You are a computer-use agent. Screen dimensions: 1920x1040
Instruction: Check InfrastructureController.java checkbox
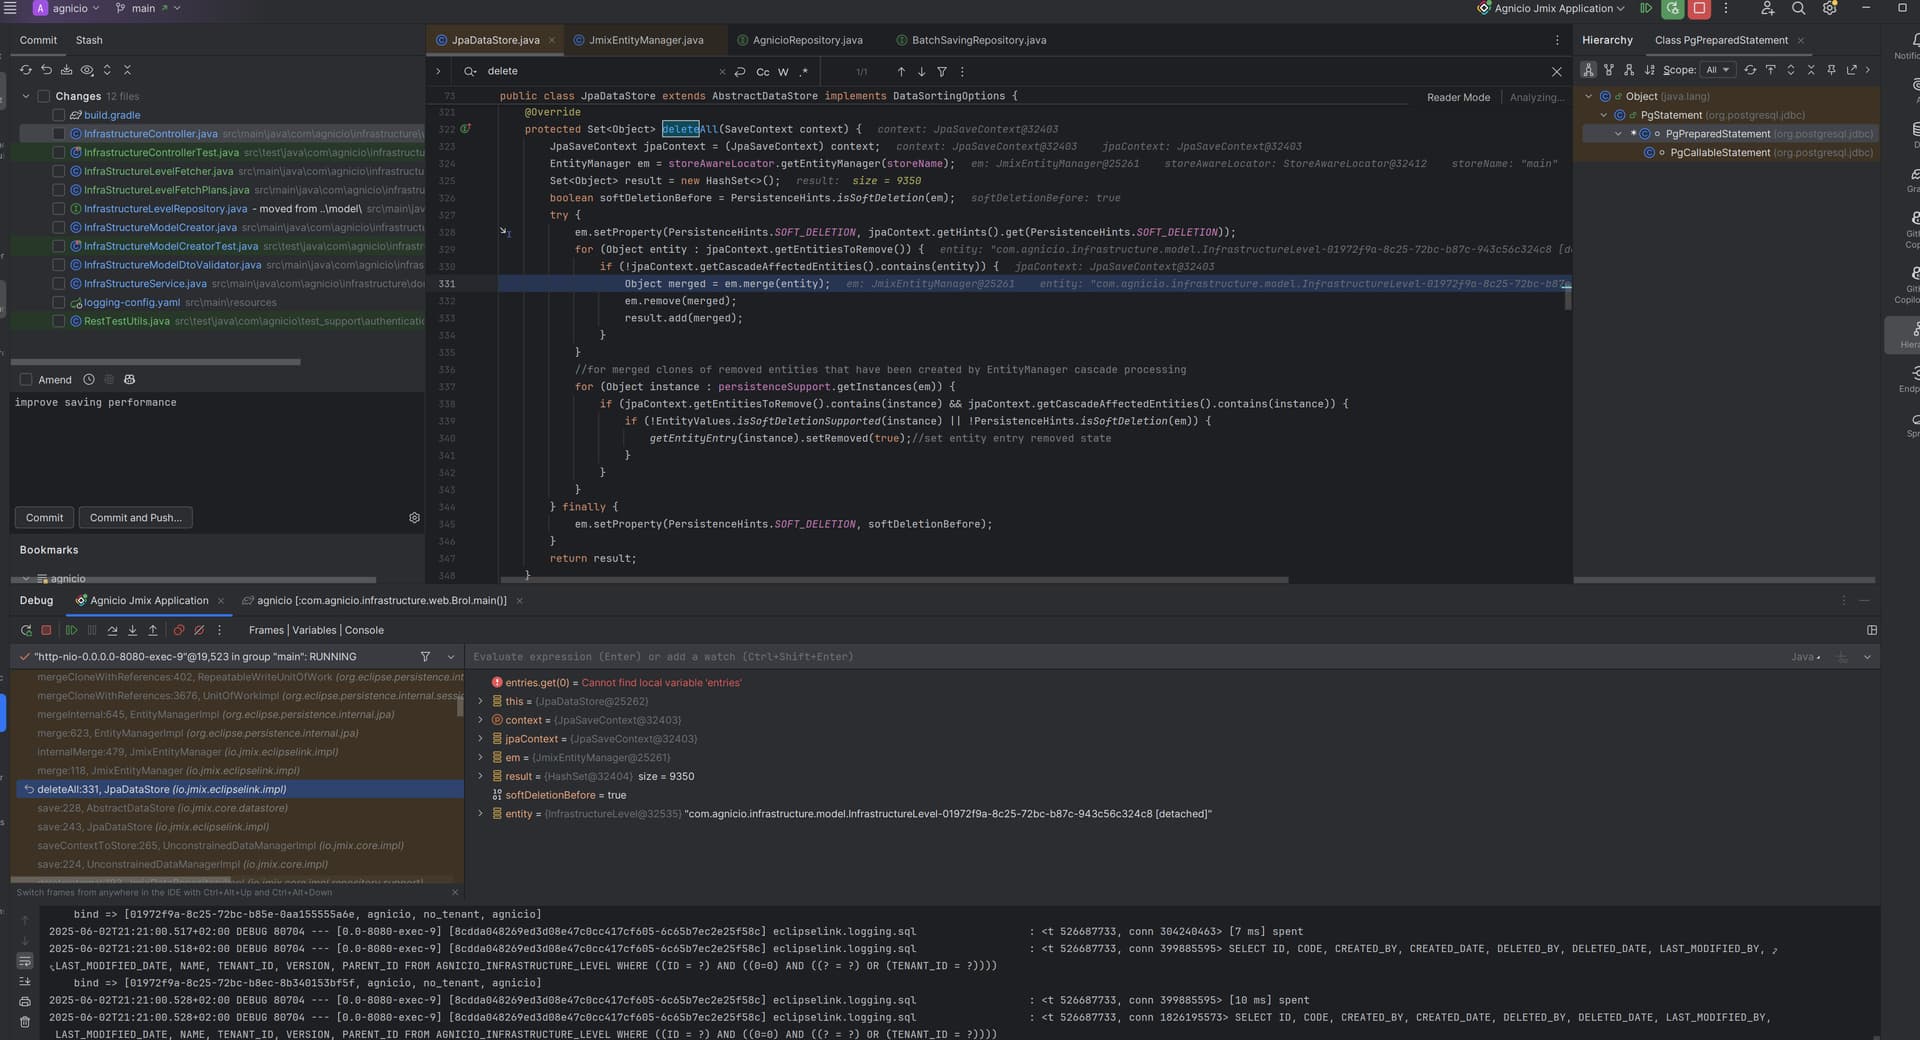coord(59,134)
